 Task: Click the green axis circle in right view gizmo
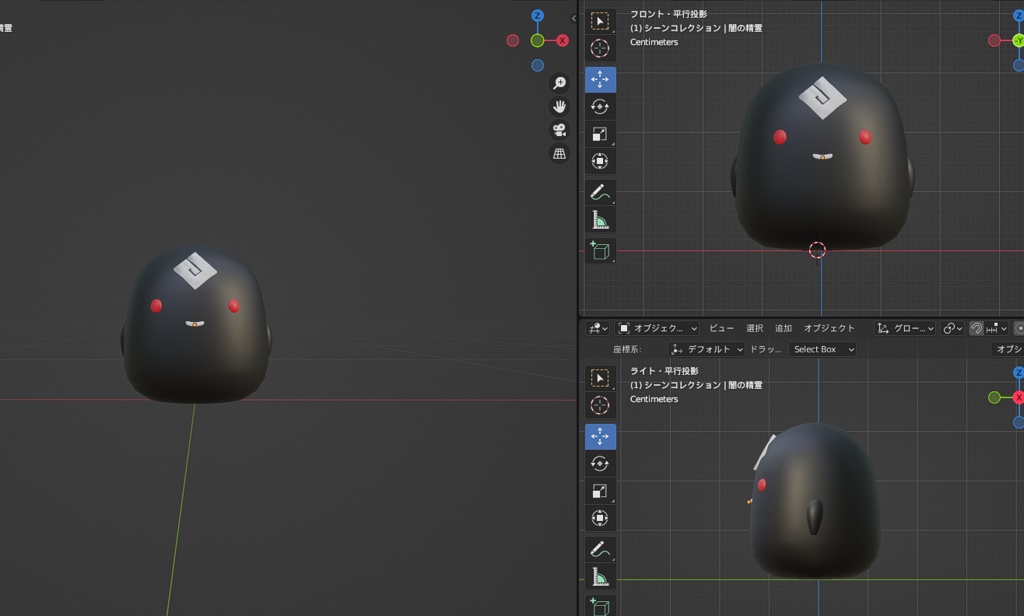994,397
